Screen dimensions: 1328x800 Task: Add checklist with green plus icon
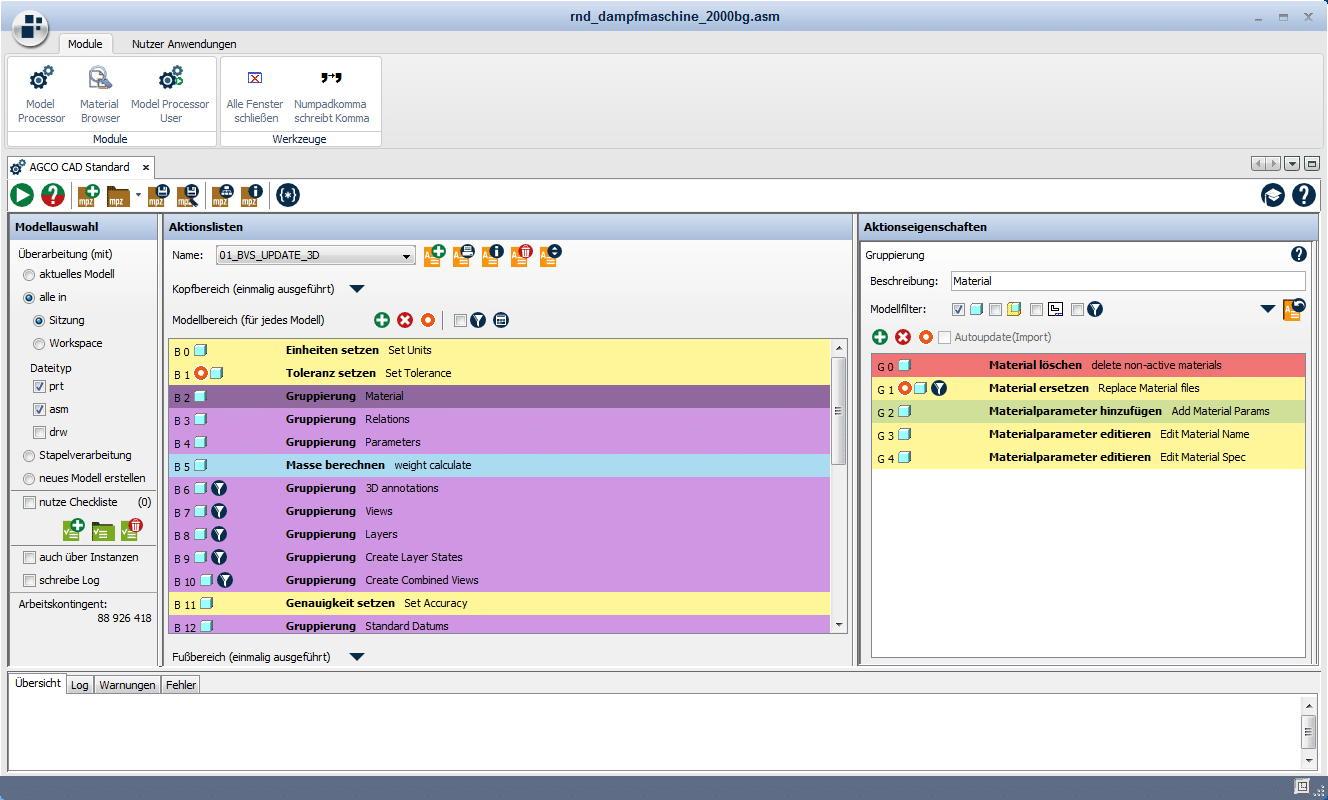[x=73, y=530]
